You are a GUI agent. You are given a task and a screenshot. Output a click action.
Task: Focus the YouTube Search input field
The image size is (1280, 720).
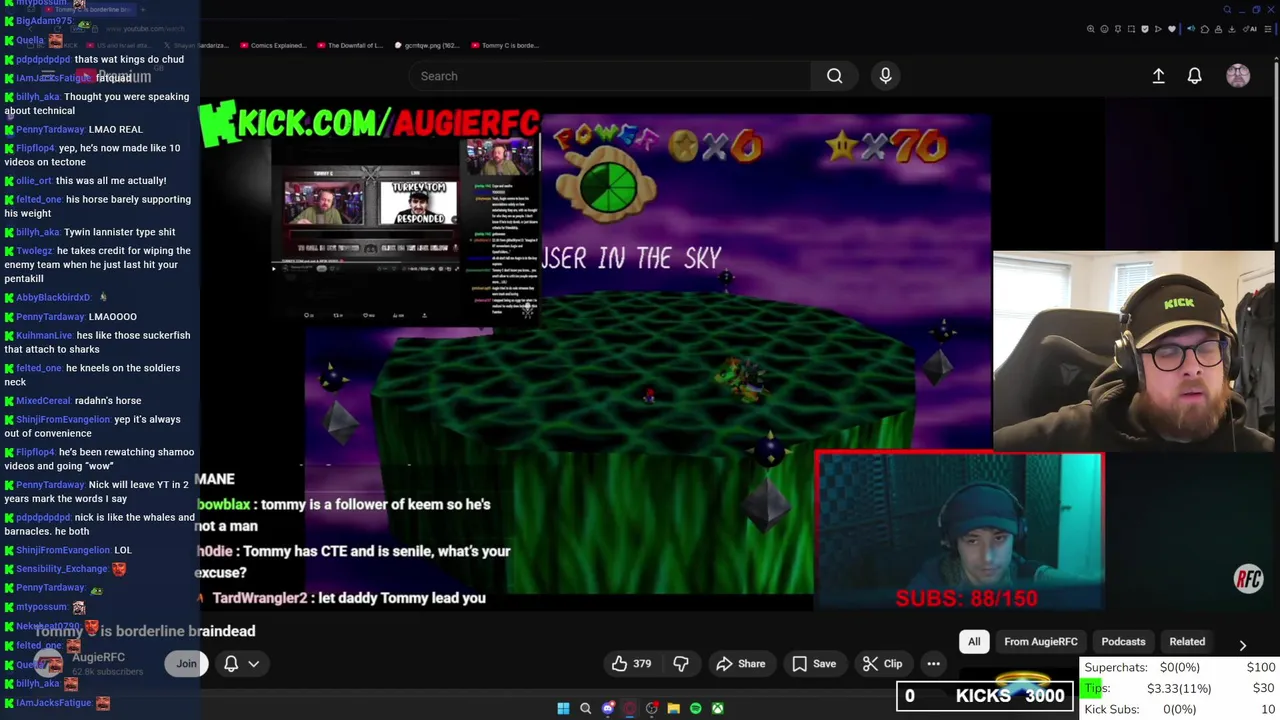(x=610, y=76)
